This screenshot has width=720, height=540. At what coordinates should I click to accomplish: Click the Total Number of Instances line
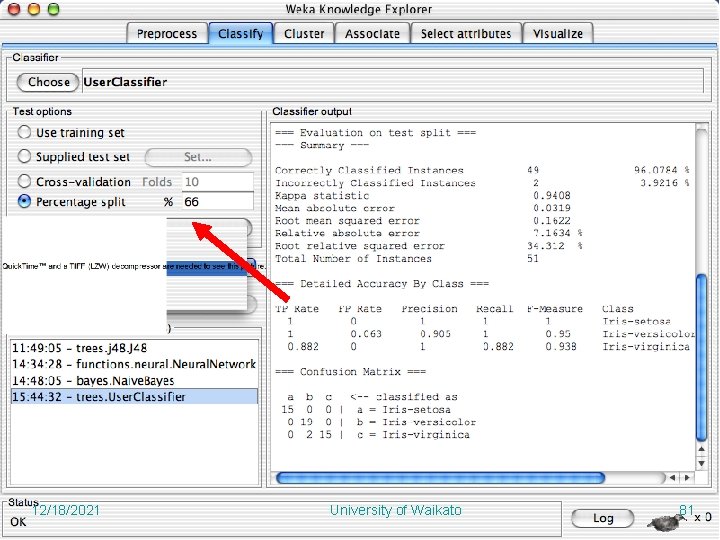click(x=407, y=259)
